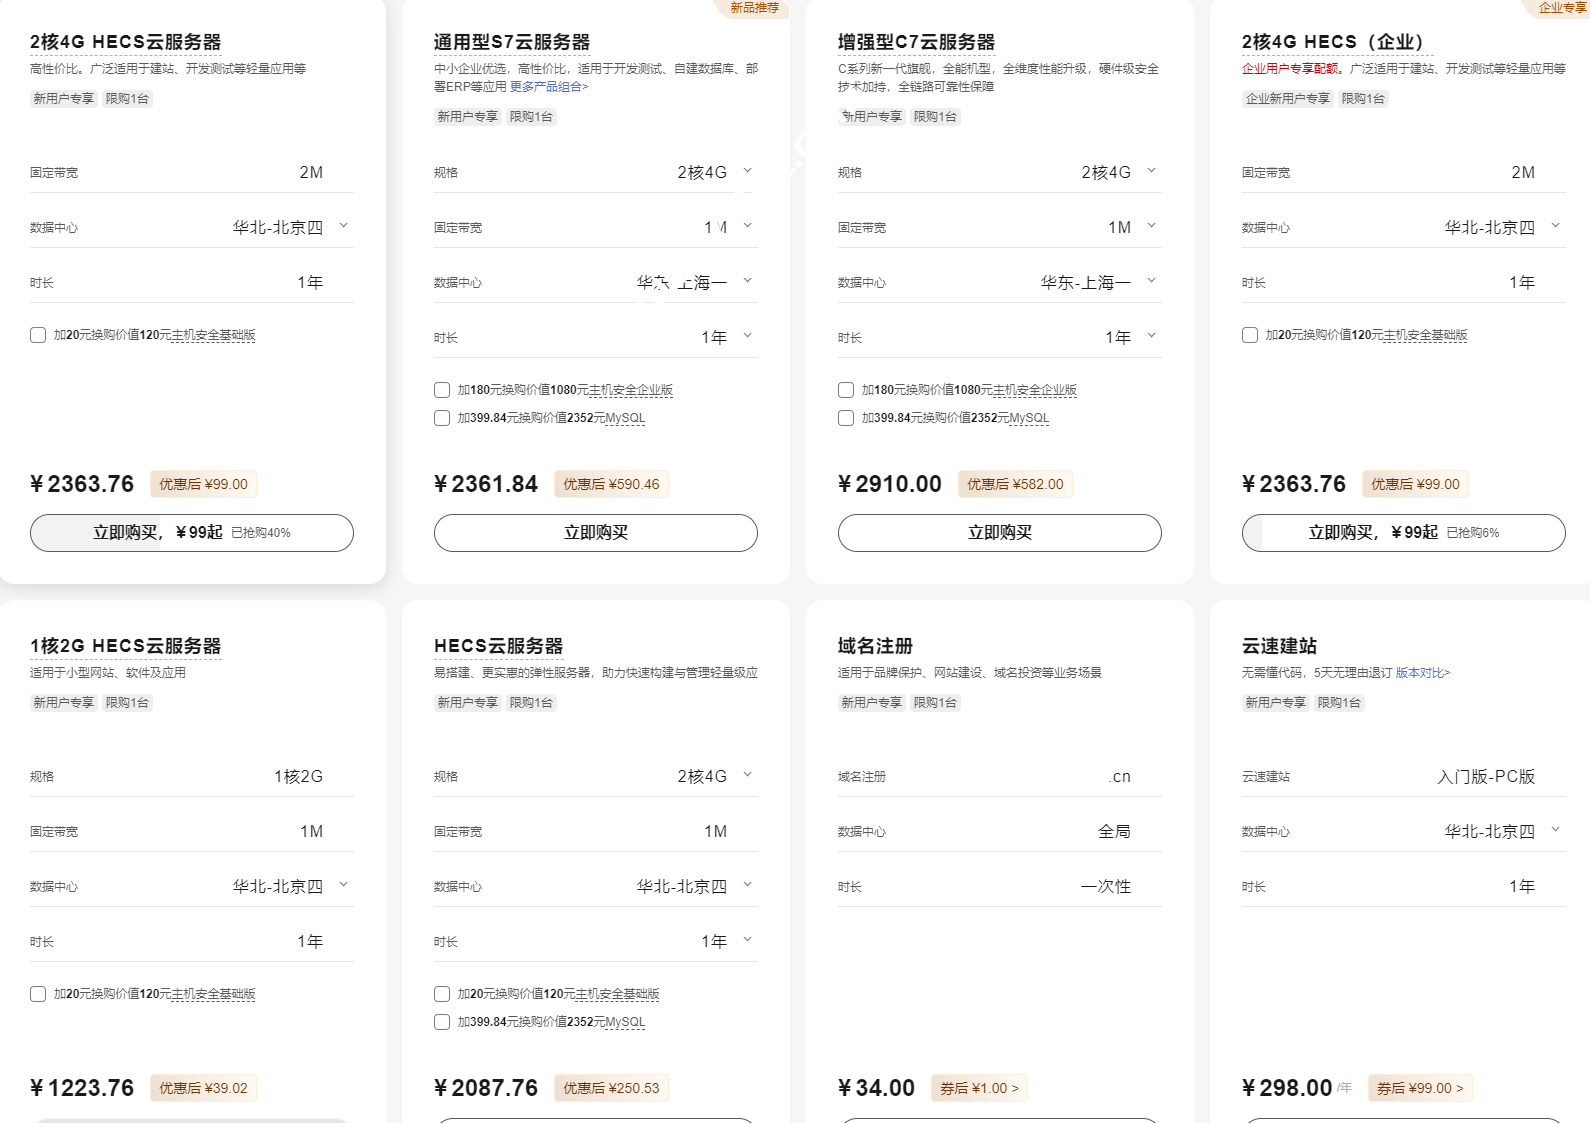Image resolution: width=1590 pixels, height=1123 pixels.
Task: Click the 券后 ¥1.00 > coupon tag
Action: (979, 1088)
